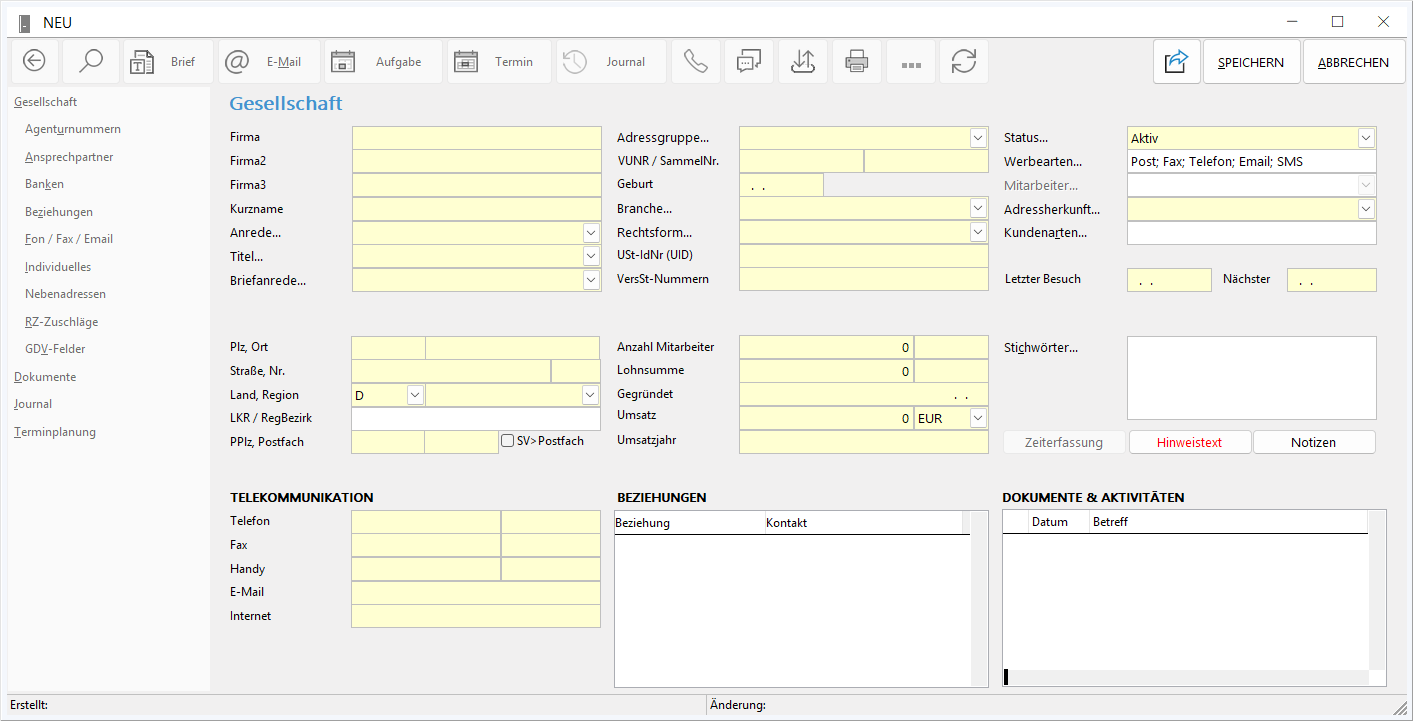
Task: Open the Rechtsform dropdown list
Action: pos(977,232)
